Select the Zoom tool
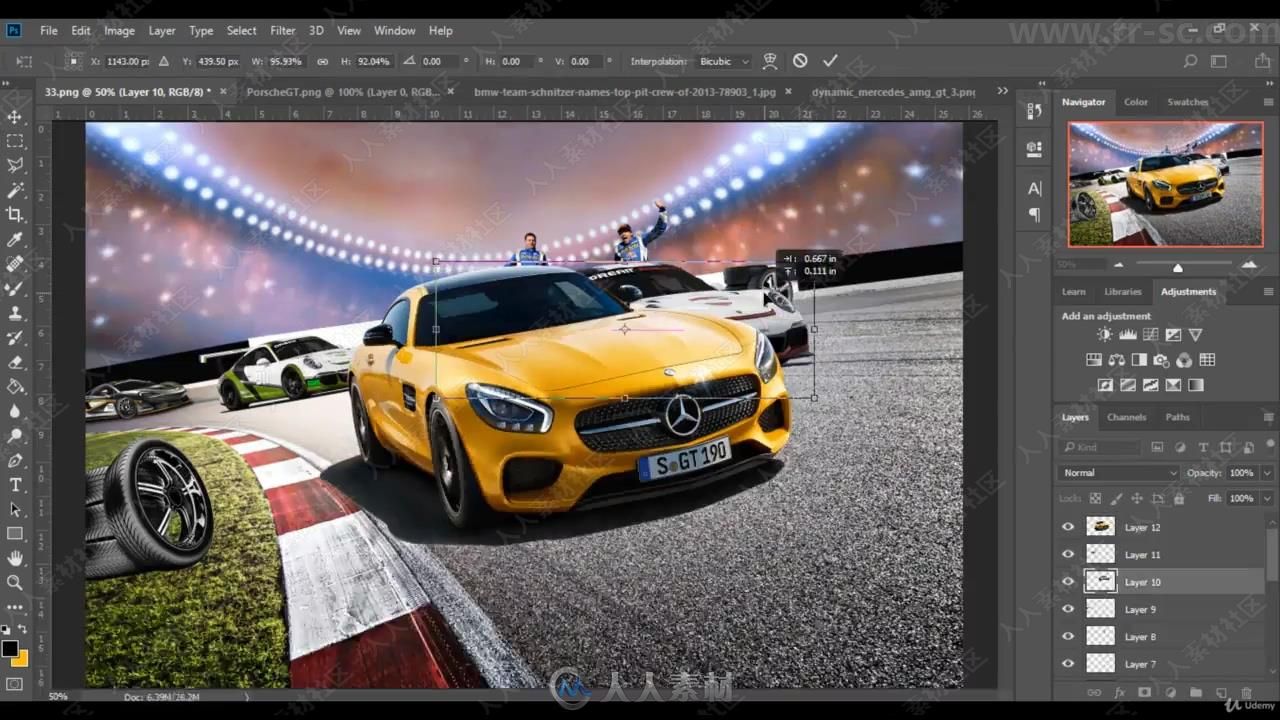The image size is (1280, 720). [15, 582]
